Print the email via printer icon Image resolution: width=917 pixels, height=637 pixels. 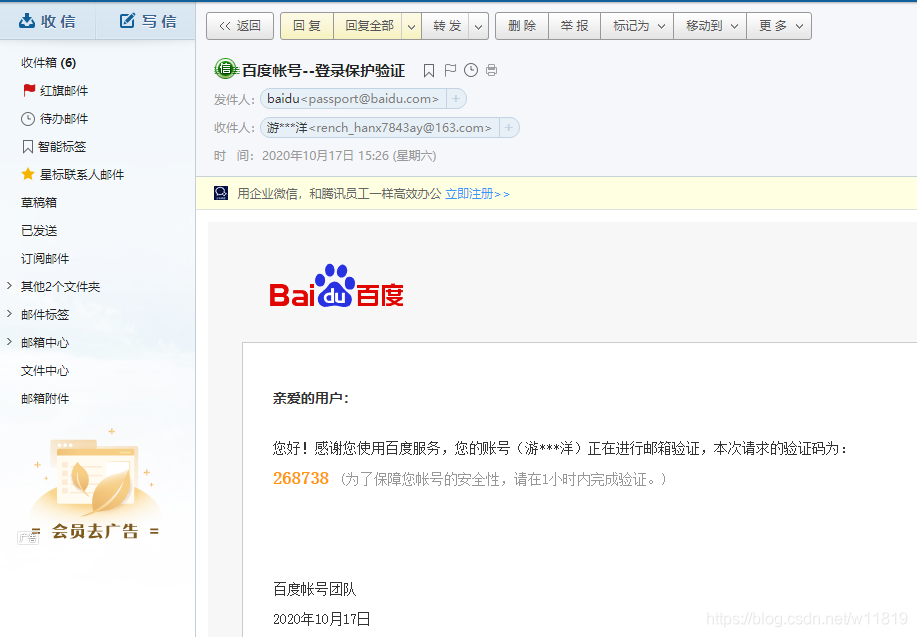point(491,70)
